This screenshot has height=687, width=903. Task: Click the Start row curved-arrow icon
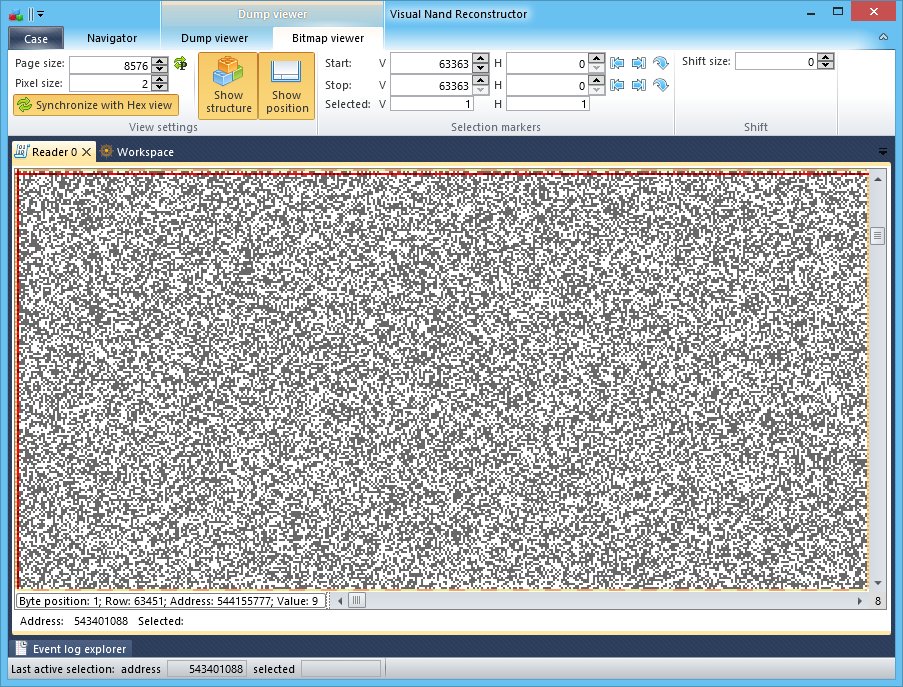pos(661,63)
